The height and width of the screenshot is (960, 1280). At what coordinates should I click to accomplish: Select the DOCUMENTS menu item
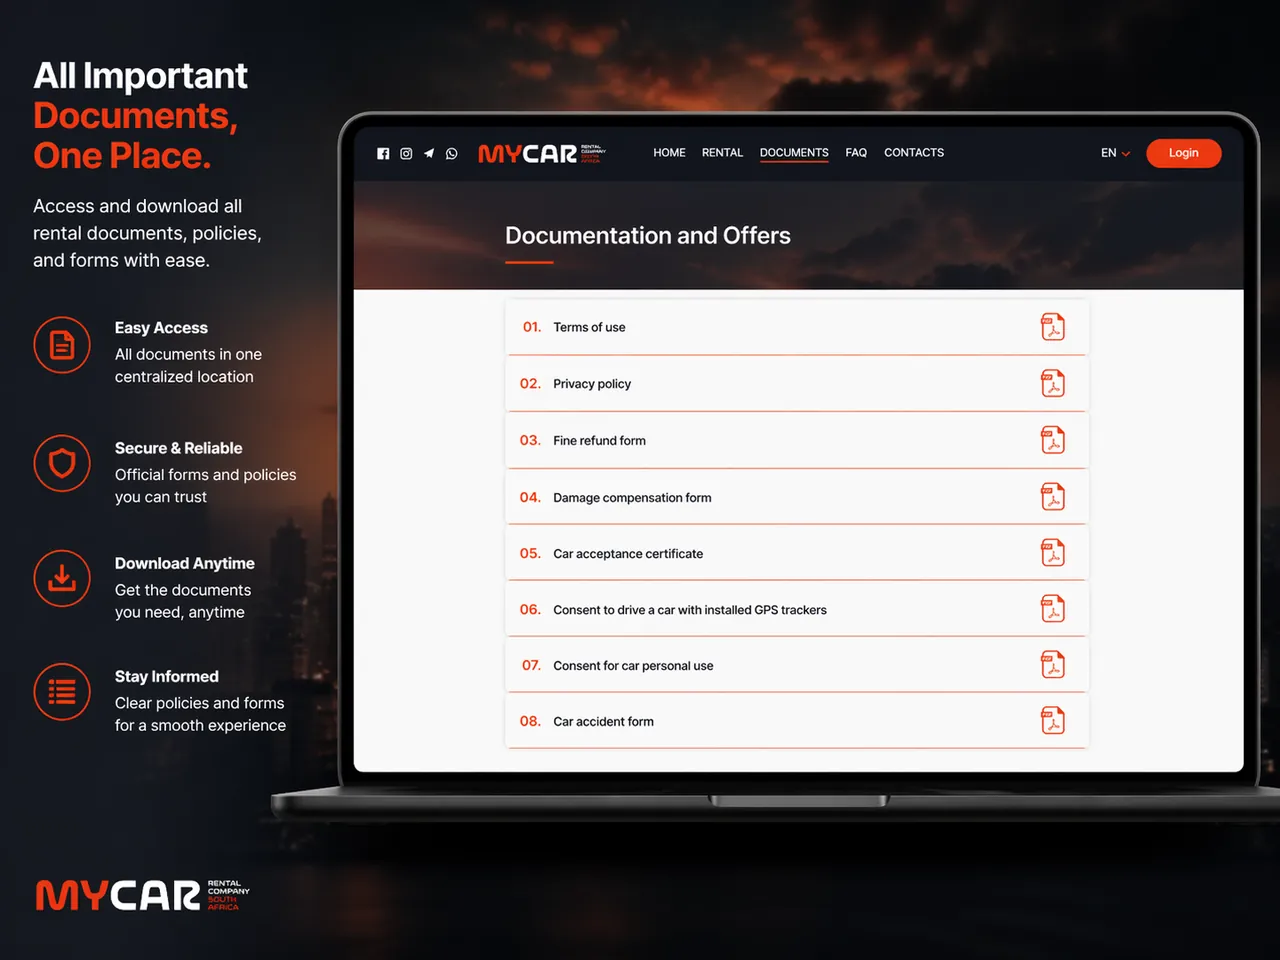coord(794,153)
